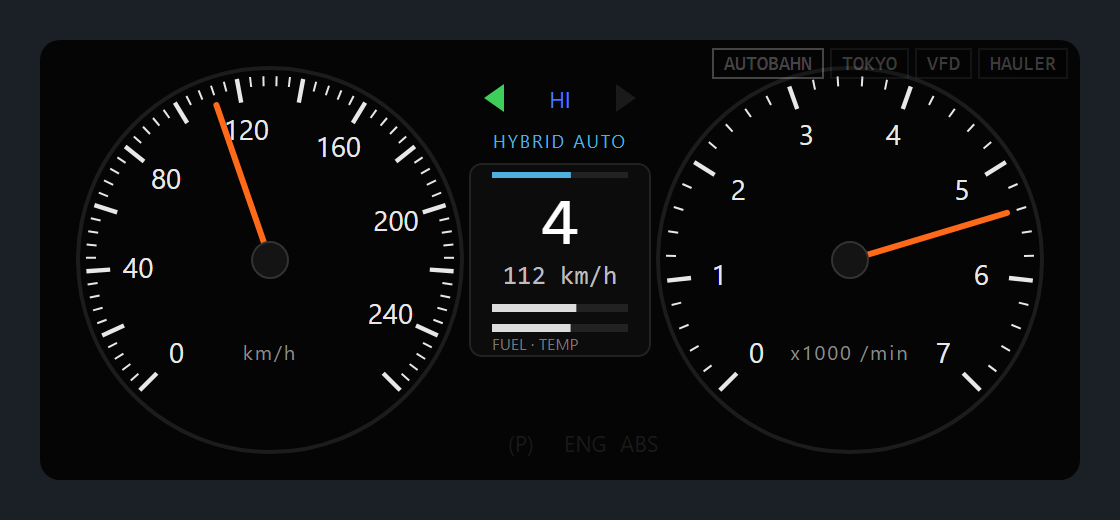Click the FUEL · TEMP label
This screenshot has height=520, width=1120.
click(535, 345)
